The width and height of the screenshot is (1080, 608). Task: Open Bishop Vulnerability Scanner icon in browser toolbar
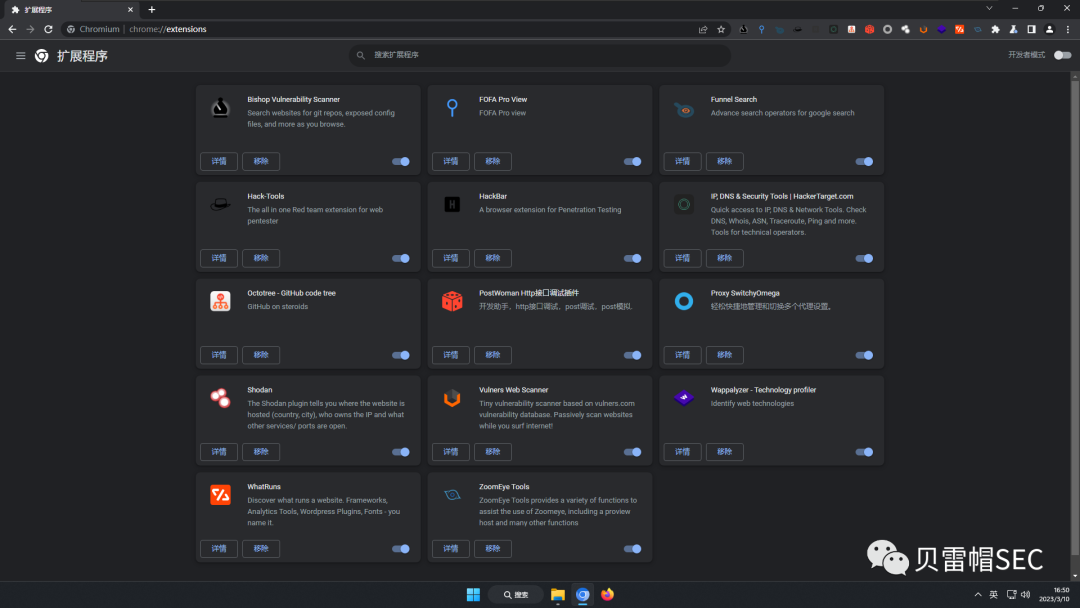743,30
